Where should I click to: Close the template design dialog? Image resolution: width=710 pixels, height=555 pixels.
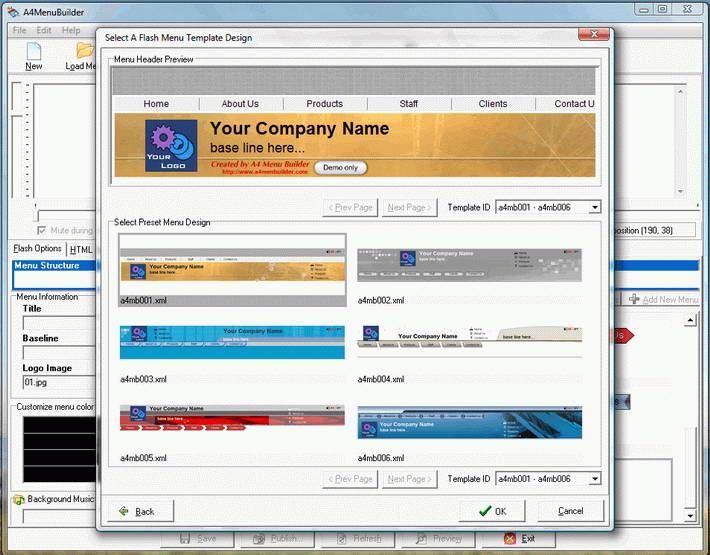click(594, 34)
